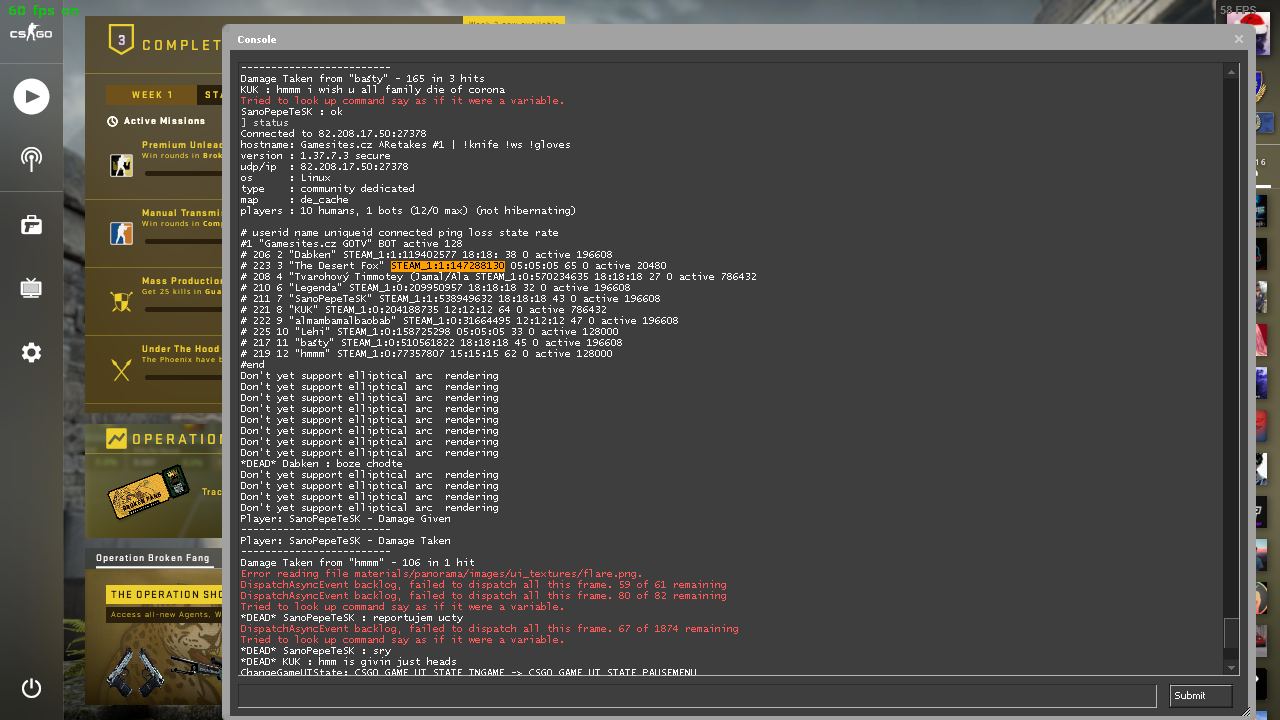Click the Mass Production mission icon

pyautogui.click(x=122, y=302)
